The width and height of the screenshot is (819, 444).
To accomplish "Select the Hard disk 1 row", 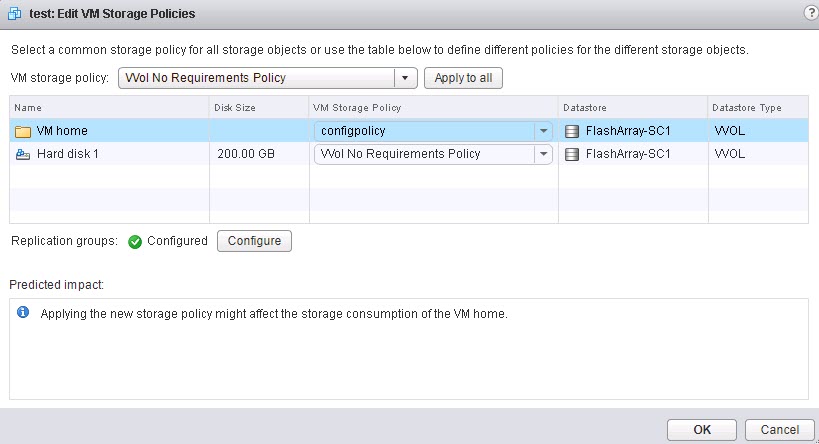I will click(409, 154).
